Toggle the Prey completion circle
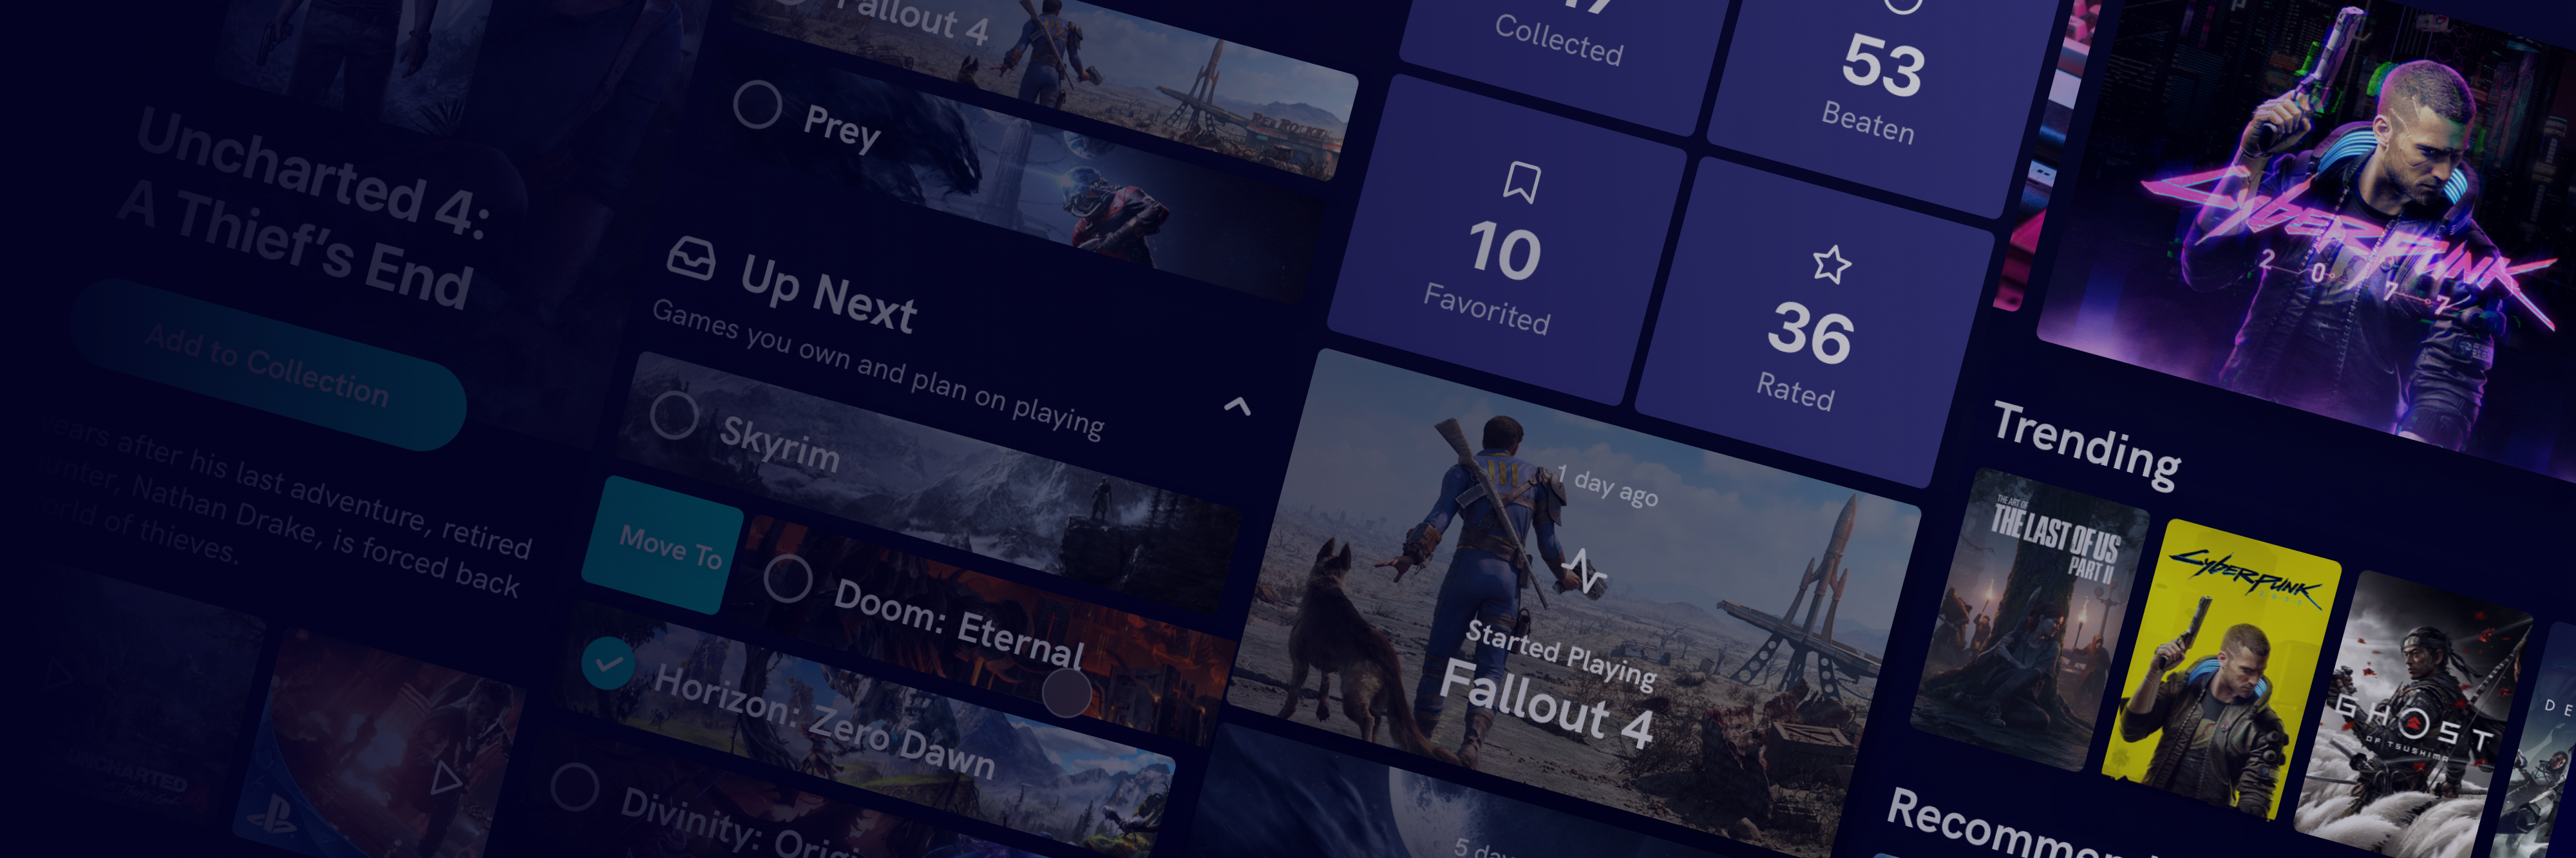Viewport: 2576px width, 858px height. tap(757, 104)
